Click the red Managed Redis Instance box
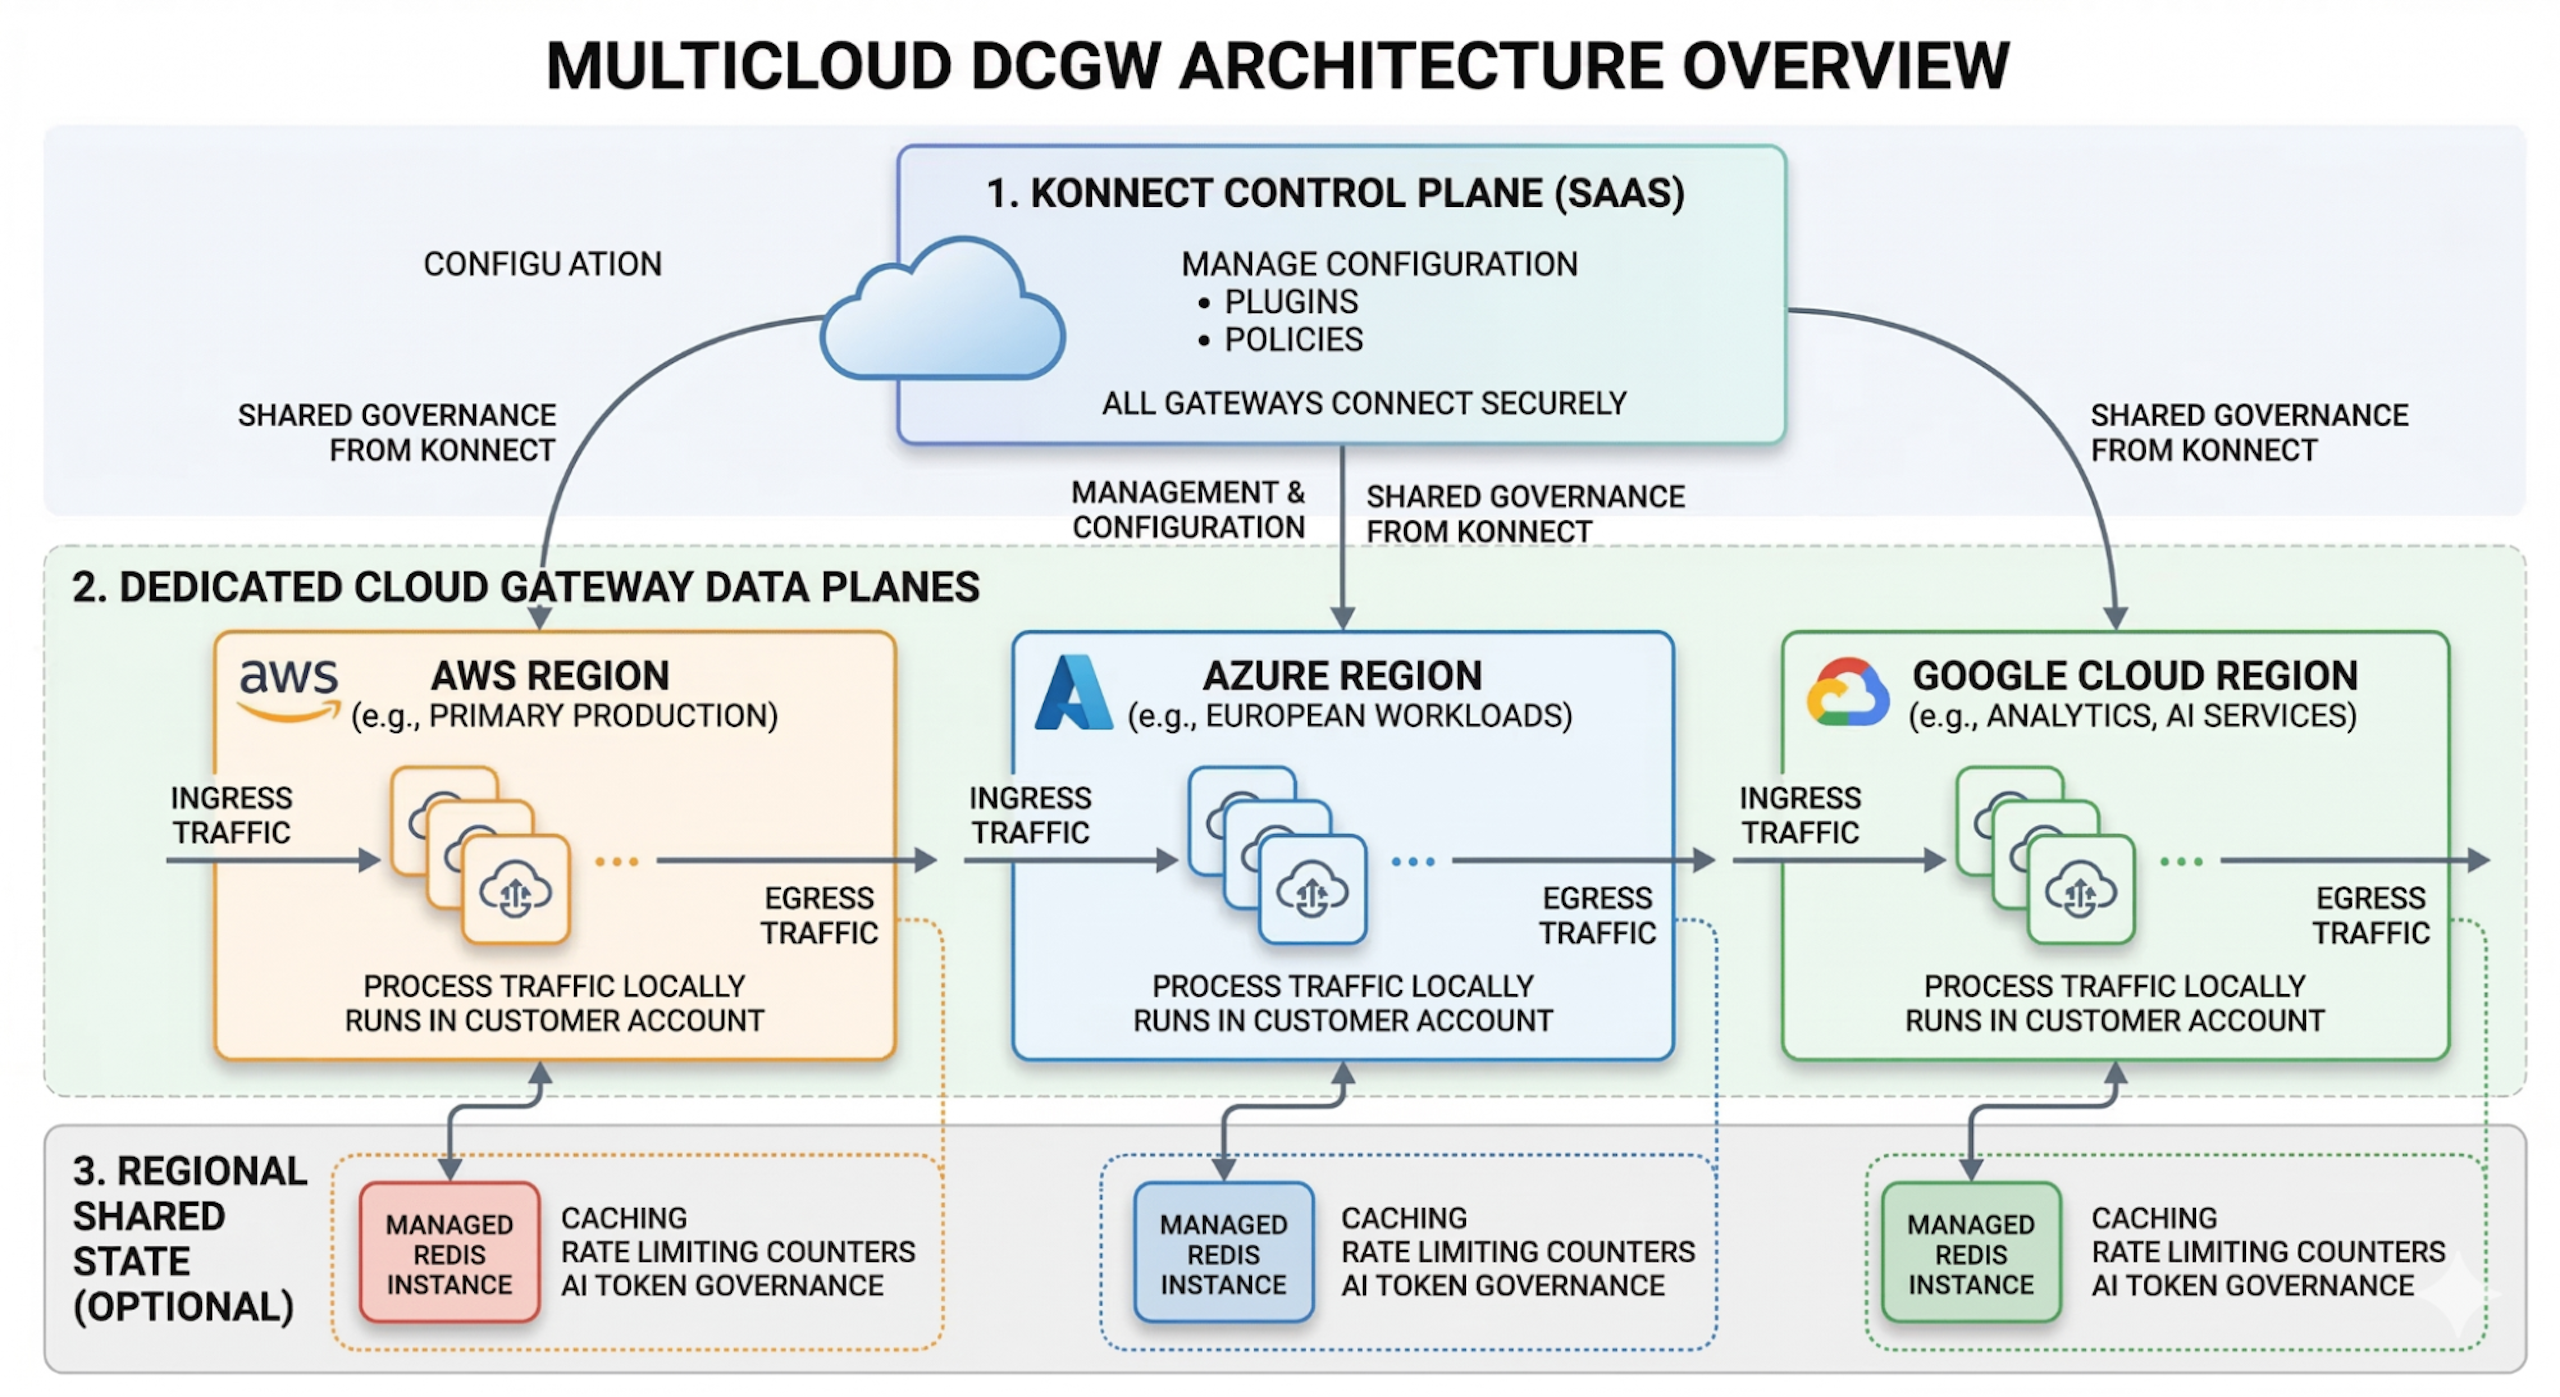The image size is (2560, 1397). coord(449,1253)
